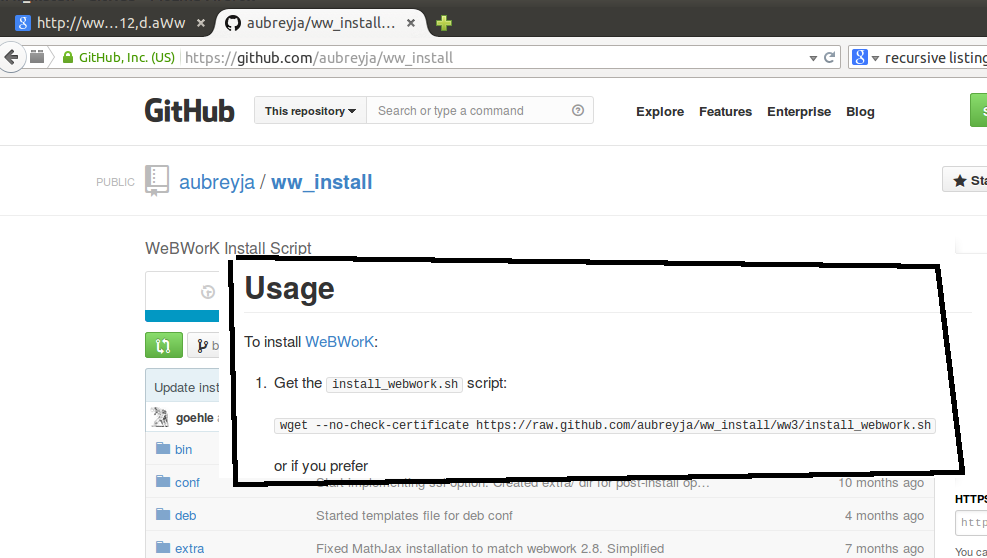Go back with the browser back arrow
The image size is (987, 558).
(x=11, y=57)
